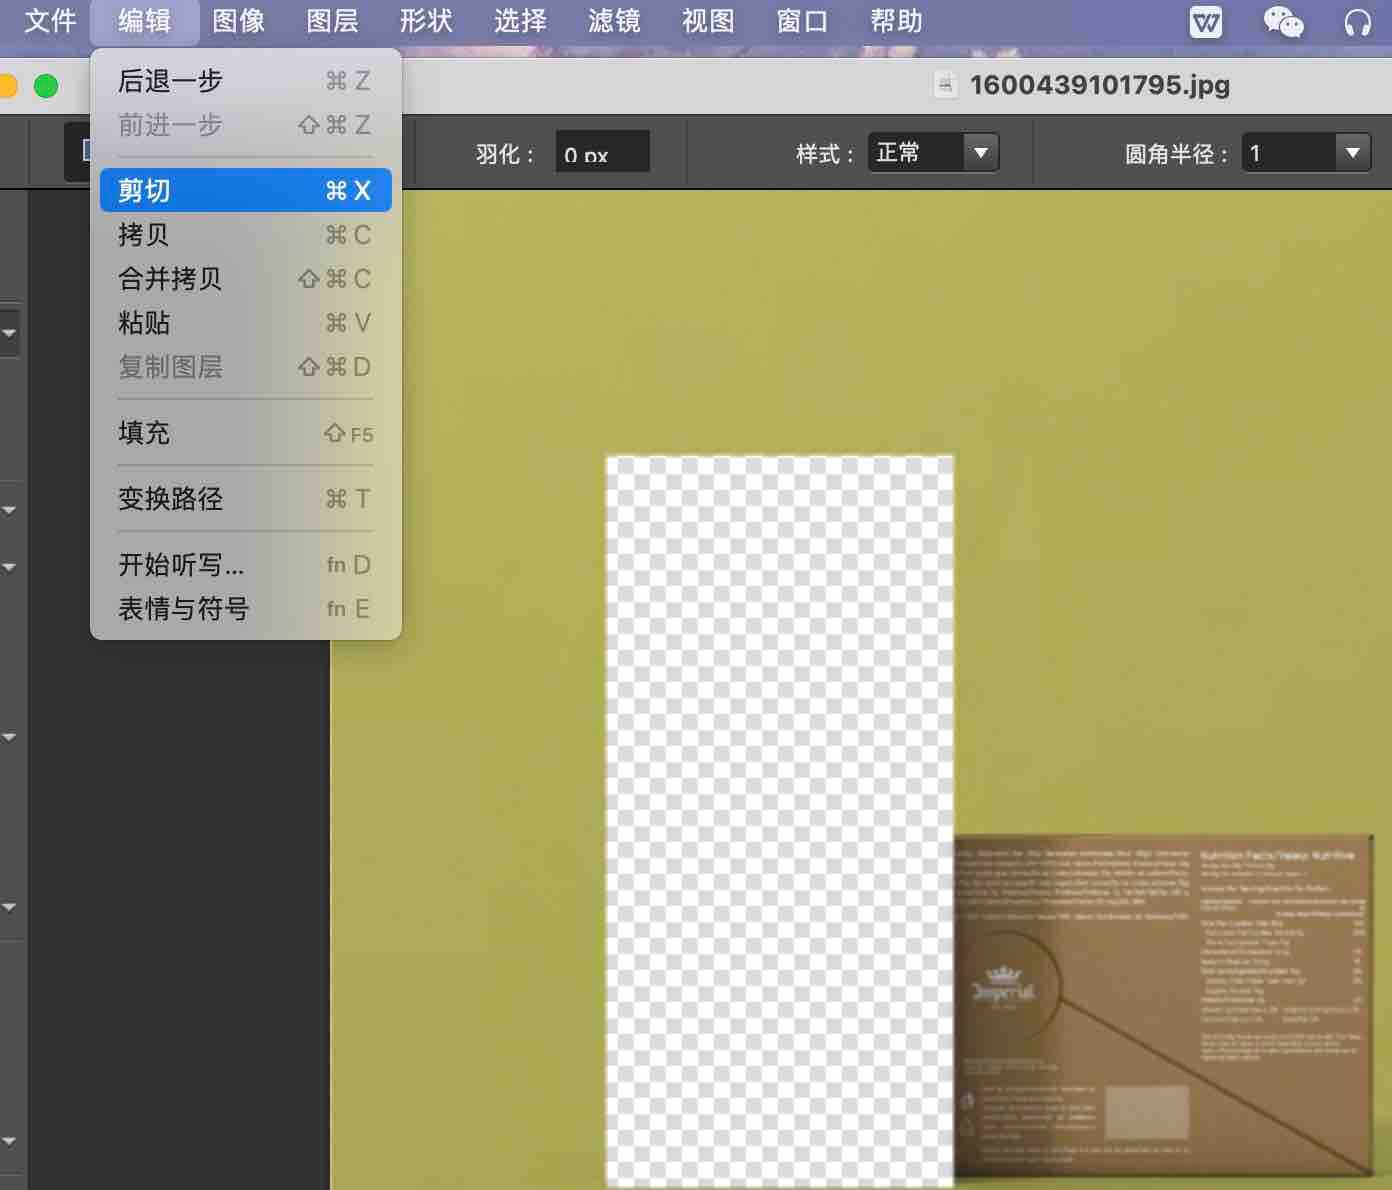The width and height of the screenshot is (1392, 1190).
Task: Open the 选择 select menu
Action: (x=520, y=21)
